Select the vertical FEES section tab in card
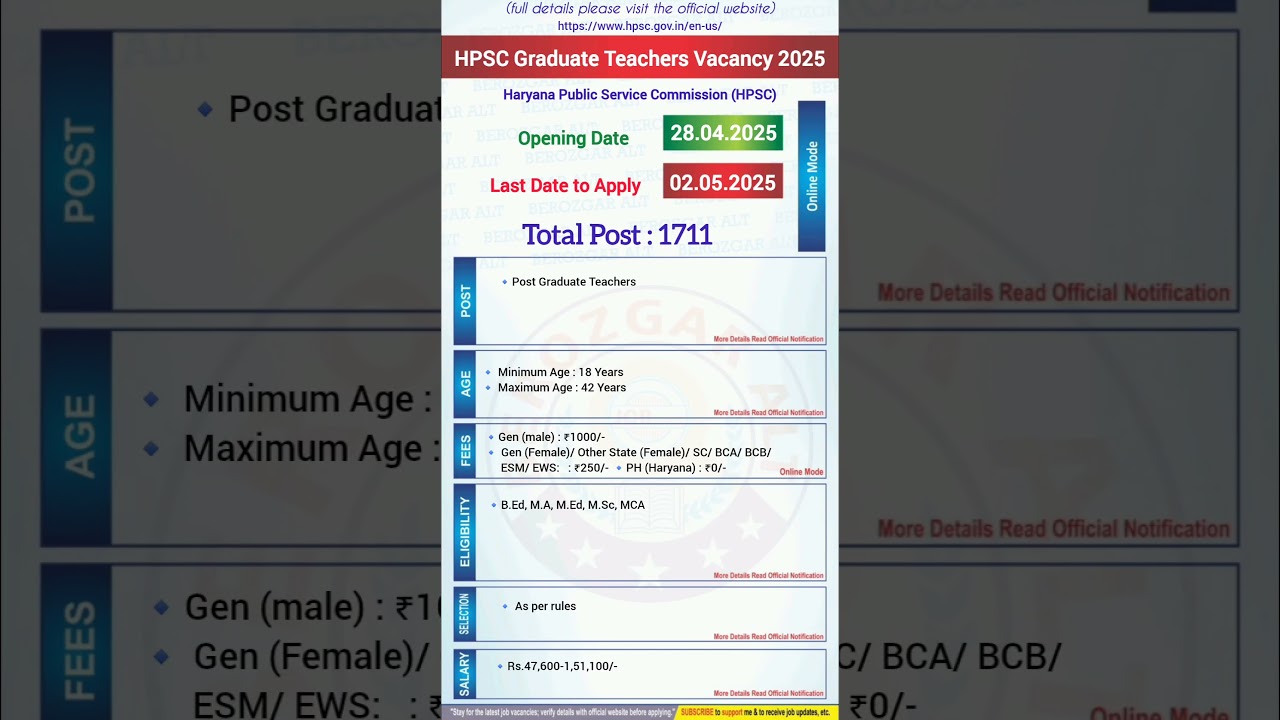The height and width of the screenshot is (720, 1280). [x=465, y=451]
